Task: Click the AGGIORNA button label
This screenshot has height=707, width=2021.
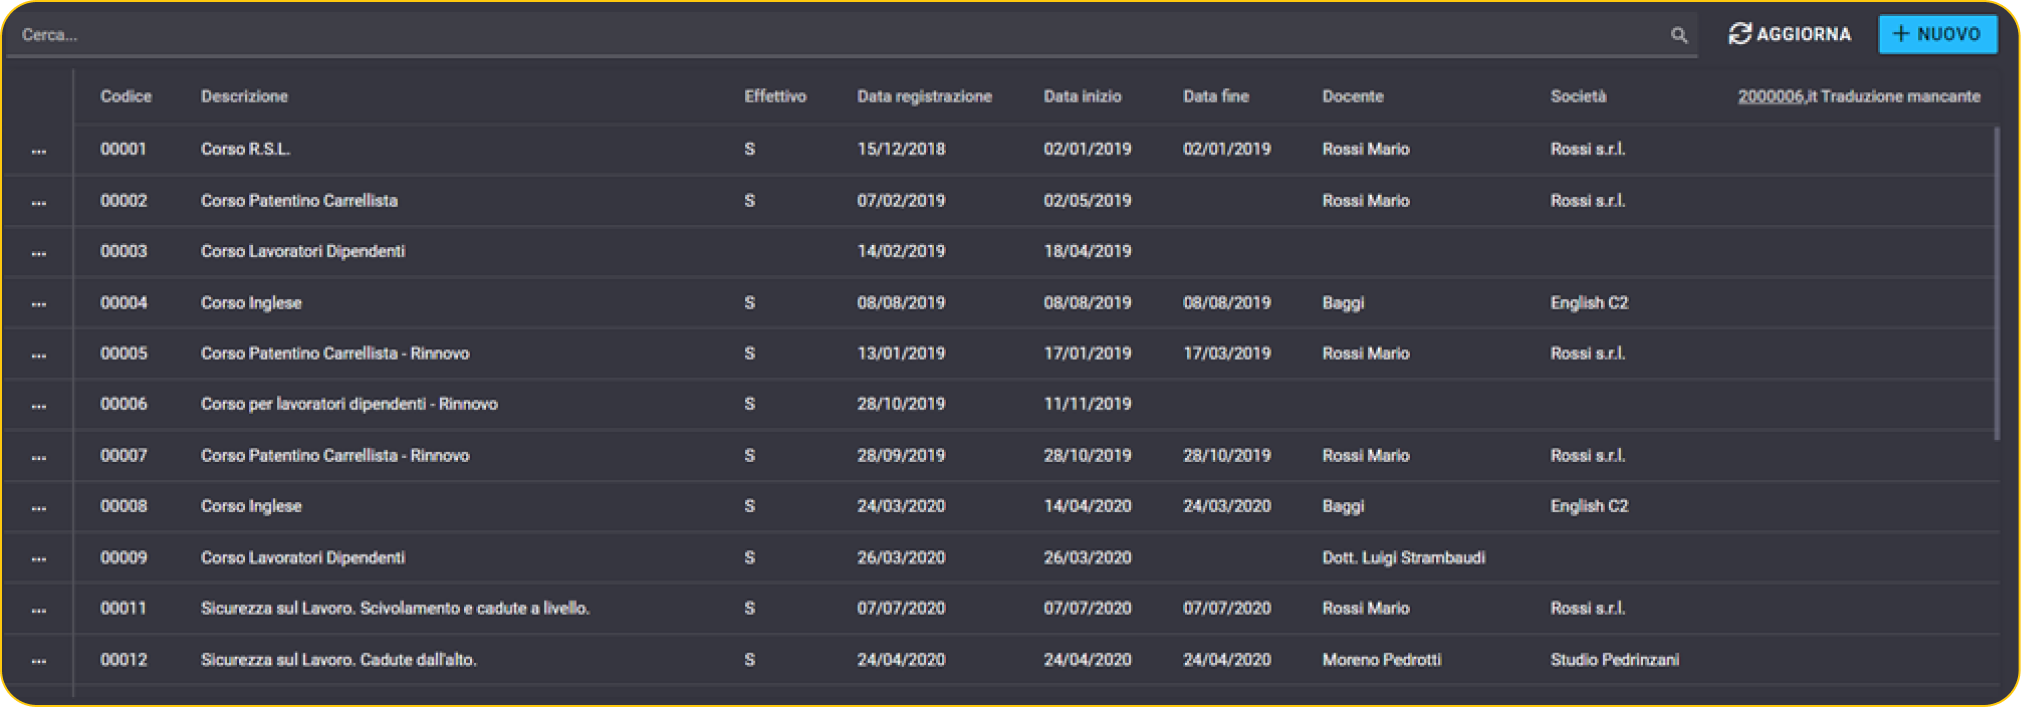Action: click(x=1803, y=34)
